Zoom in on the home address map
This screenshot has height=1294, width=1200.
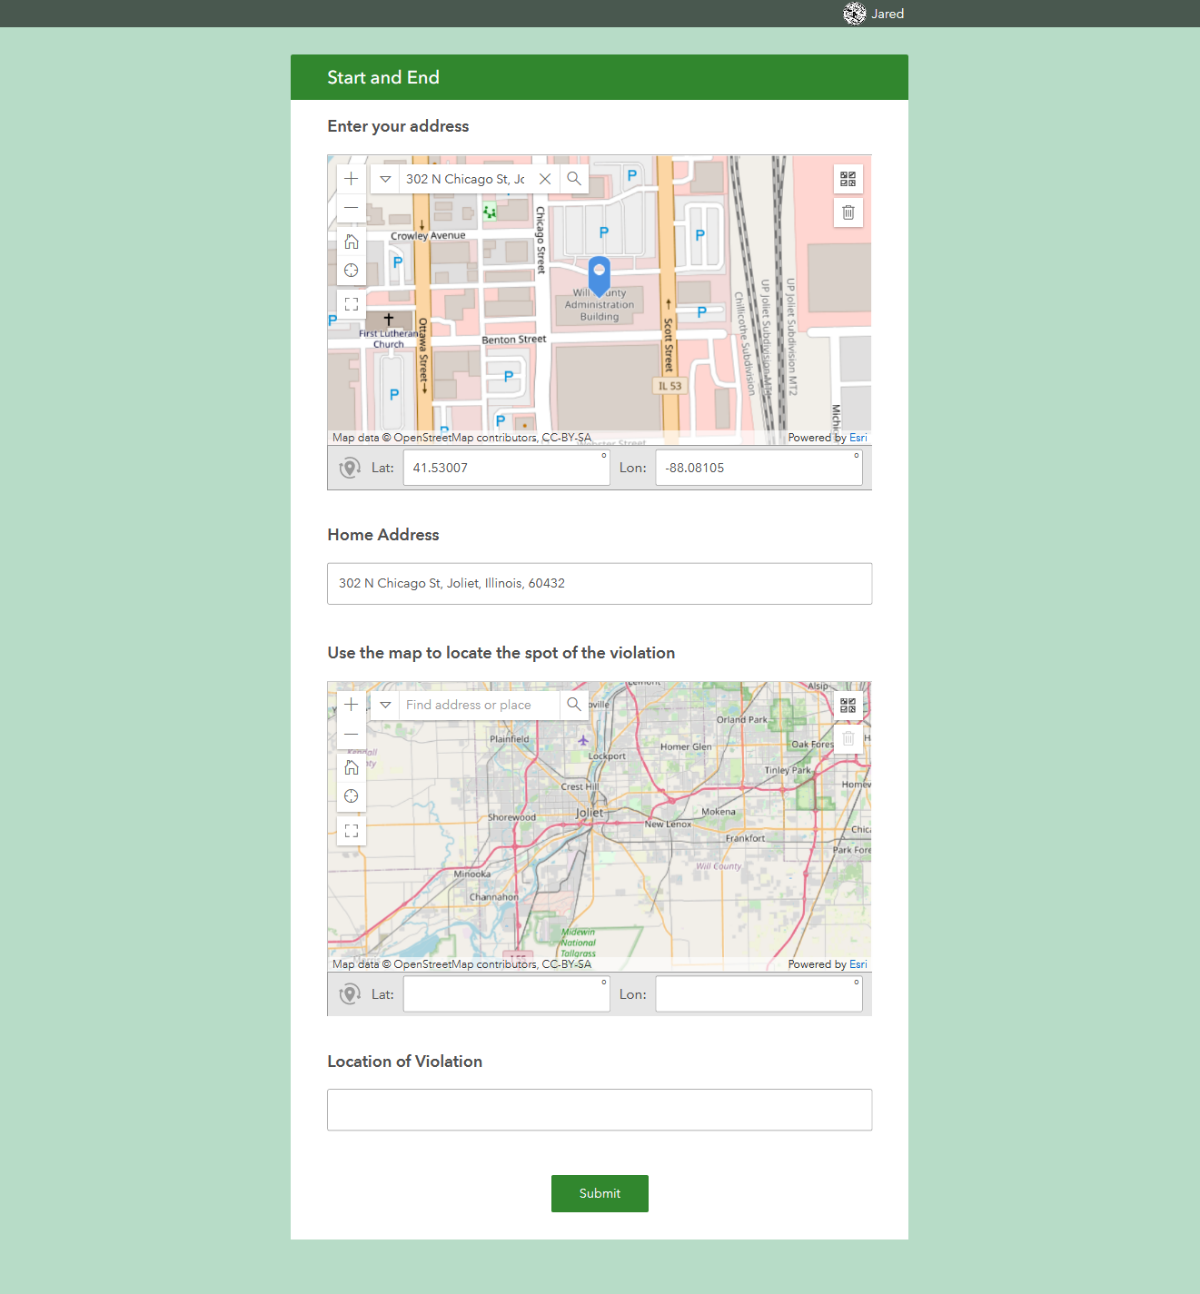coord(351,178)
